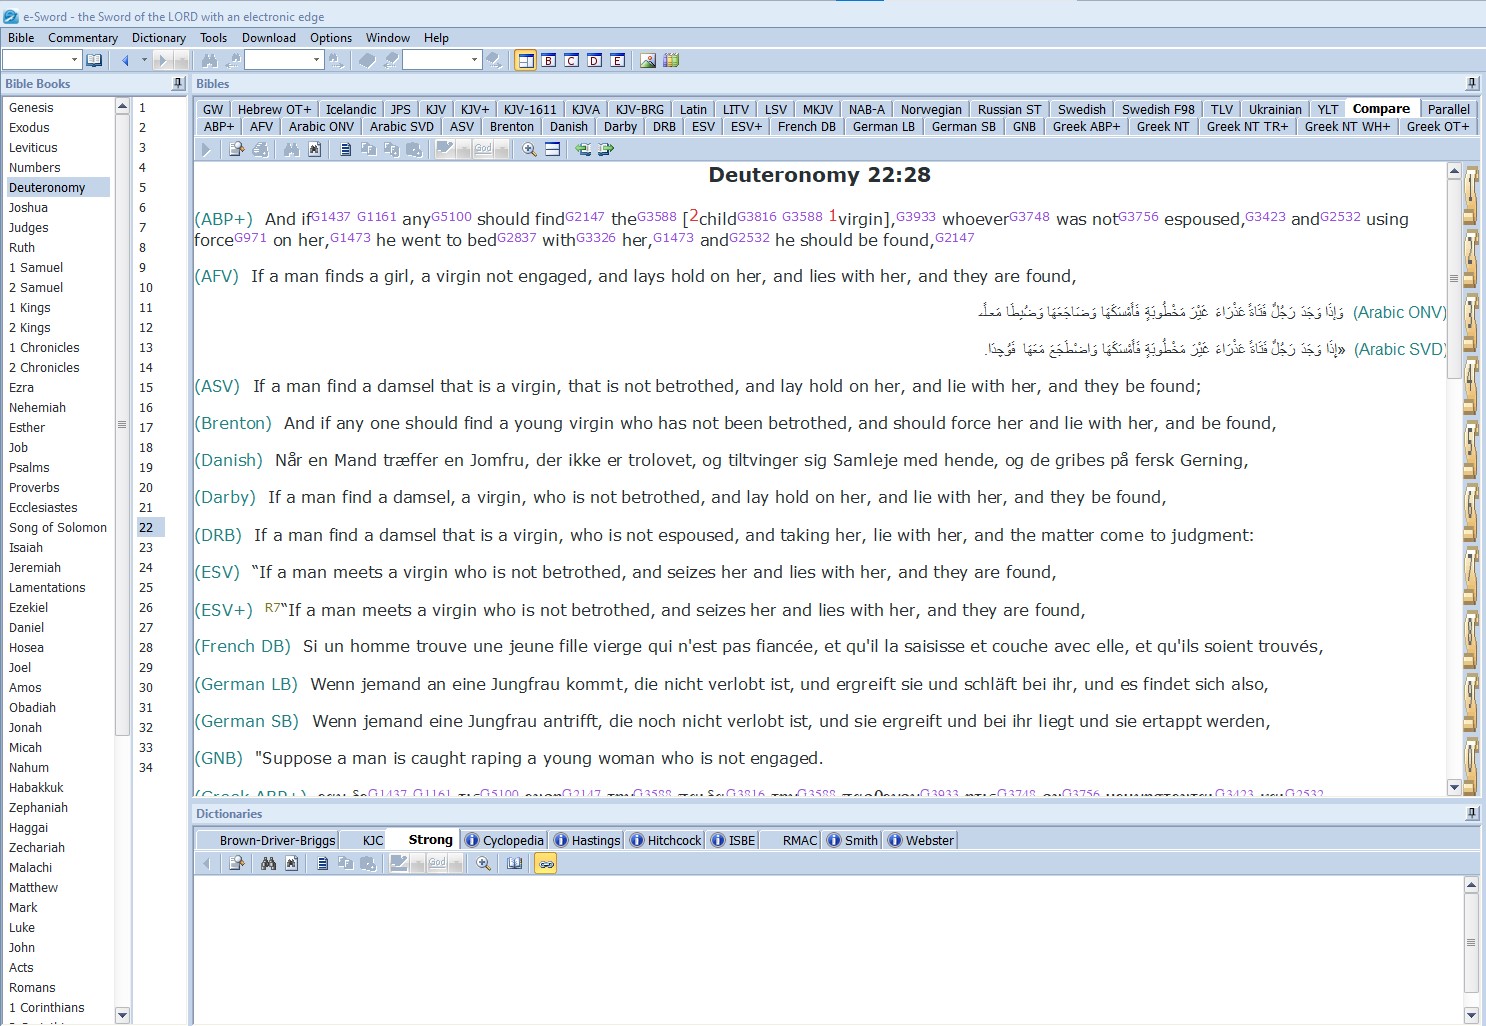
Task: Open Back history dropdown arrow
Action: (144, 60)
